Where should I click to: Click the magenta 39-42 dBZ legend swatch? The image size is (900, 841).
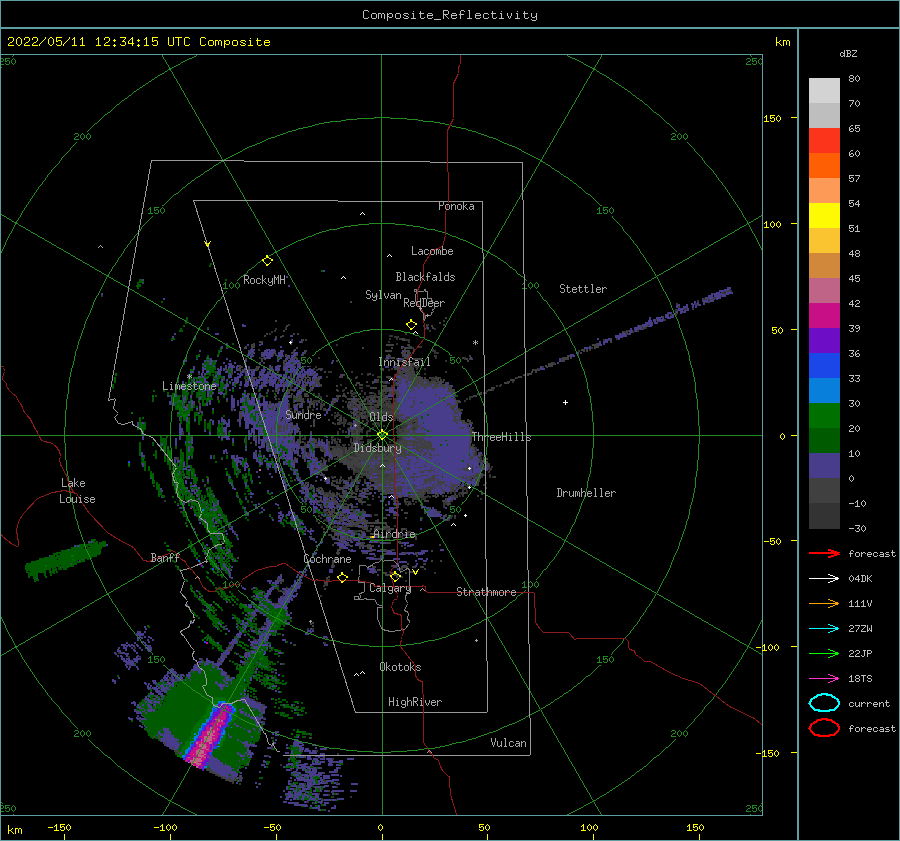point(824,315)
